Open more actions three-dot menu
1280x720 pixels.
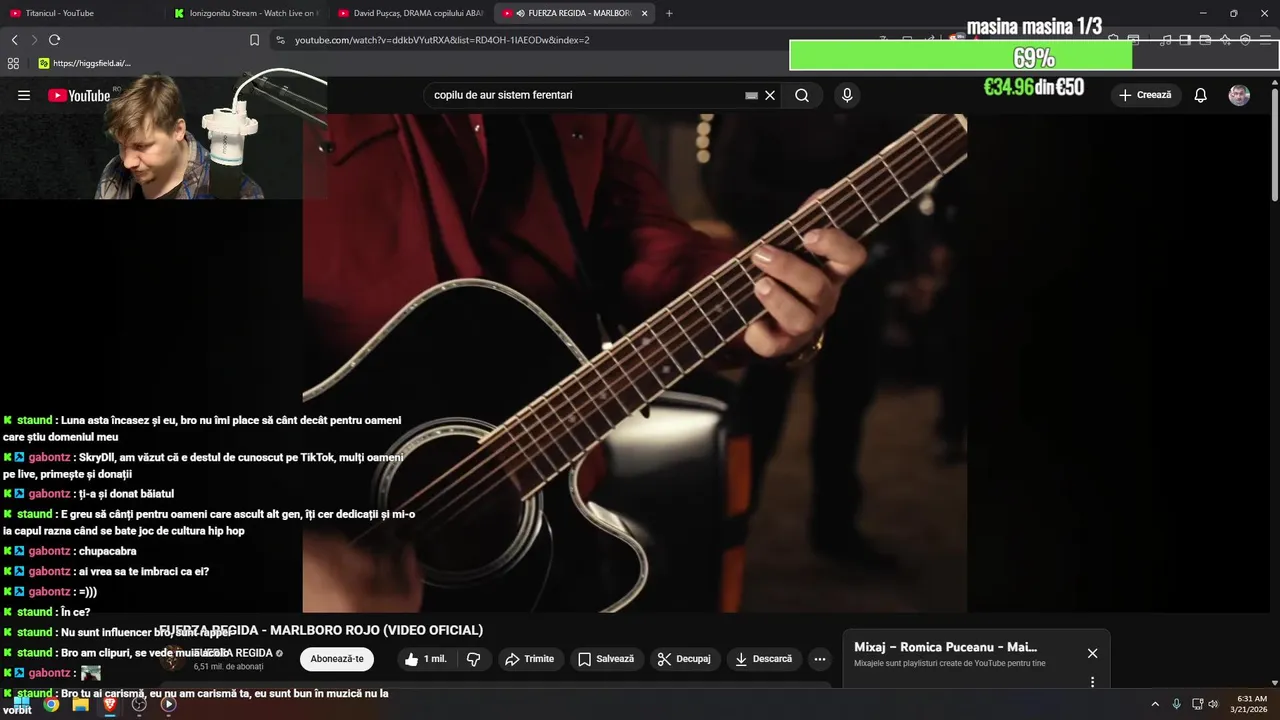(820, 659)
